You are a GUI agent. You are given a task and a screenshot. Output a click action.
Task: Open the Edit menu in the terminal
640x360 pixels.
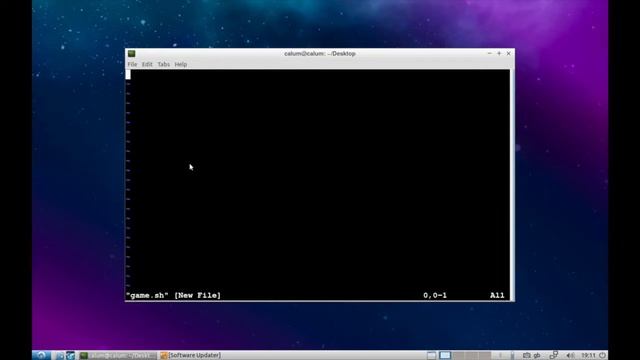[147, 64]
